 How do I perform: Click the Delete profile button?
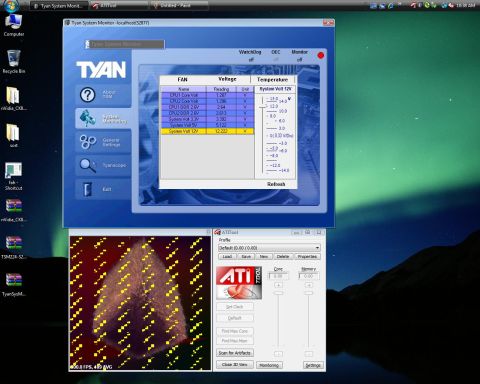coord(283,257)
